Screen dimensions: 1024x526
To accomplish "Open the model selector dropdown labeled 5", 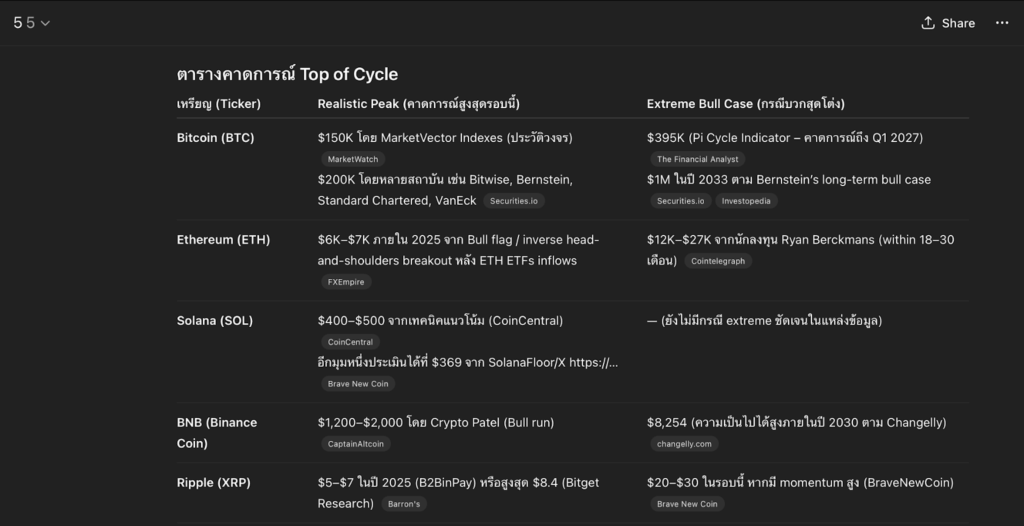I will [32, 23].
